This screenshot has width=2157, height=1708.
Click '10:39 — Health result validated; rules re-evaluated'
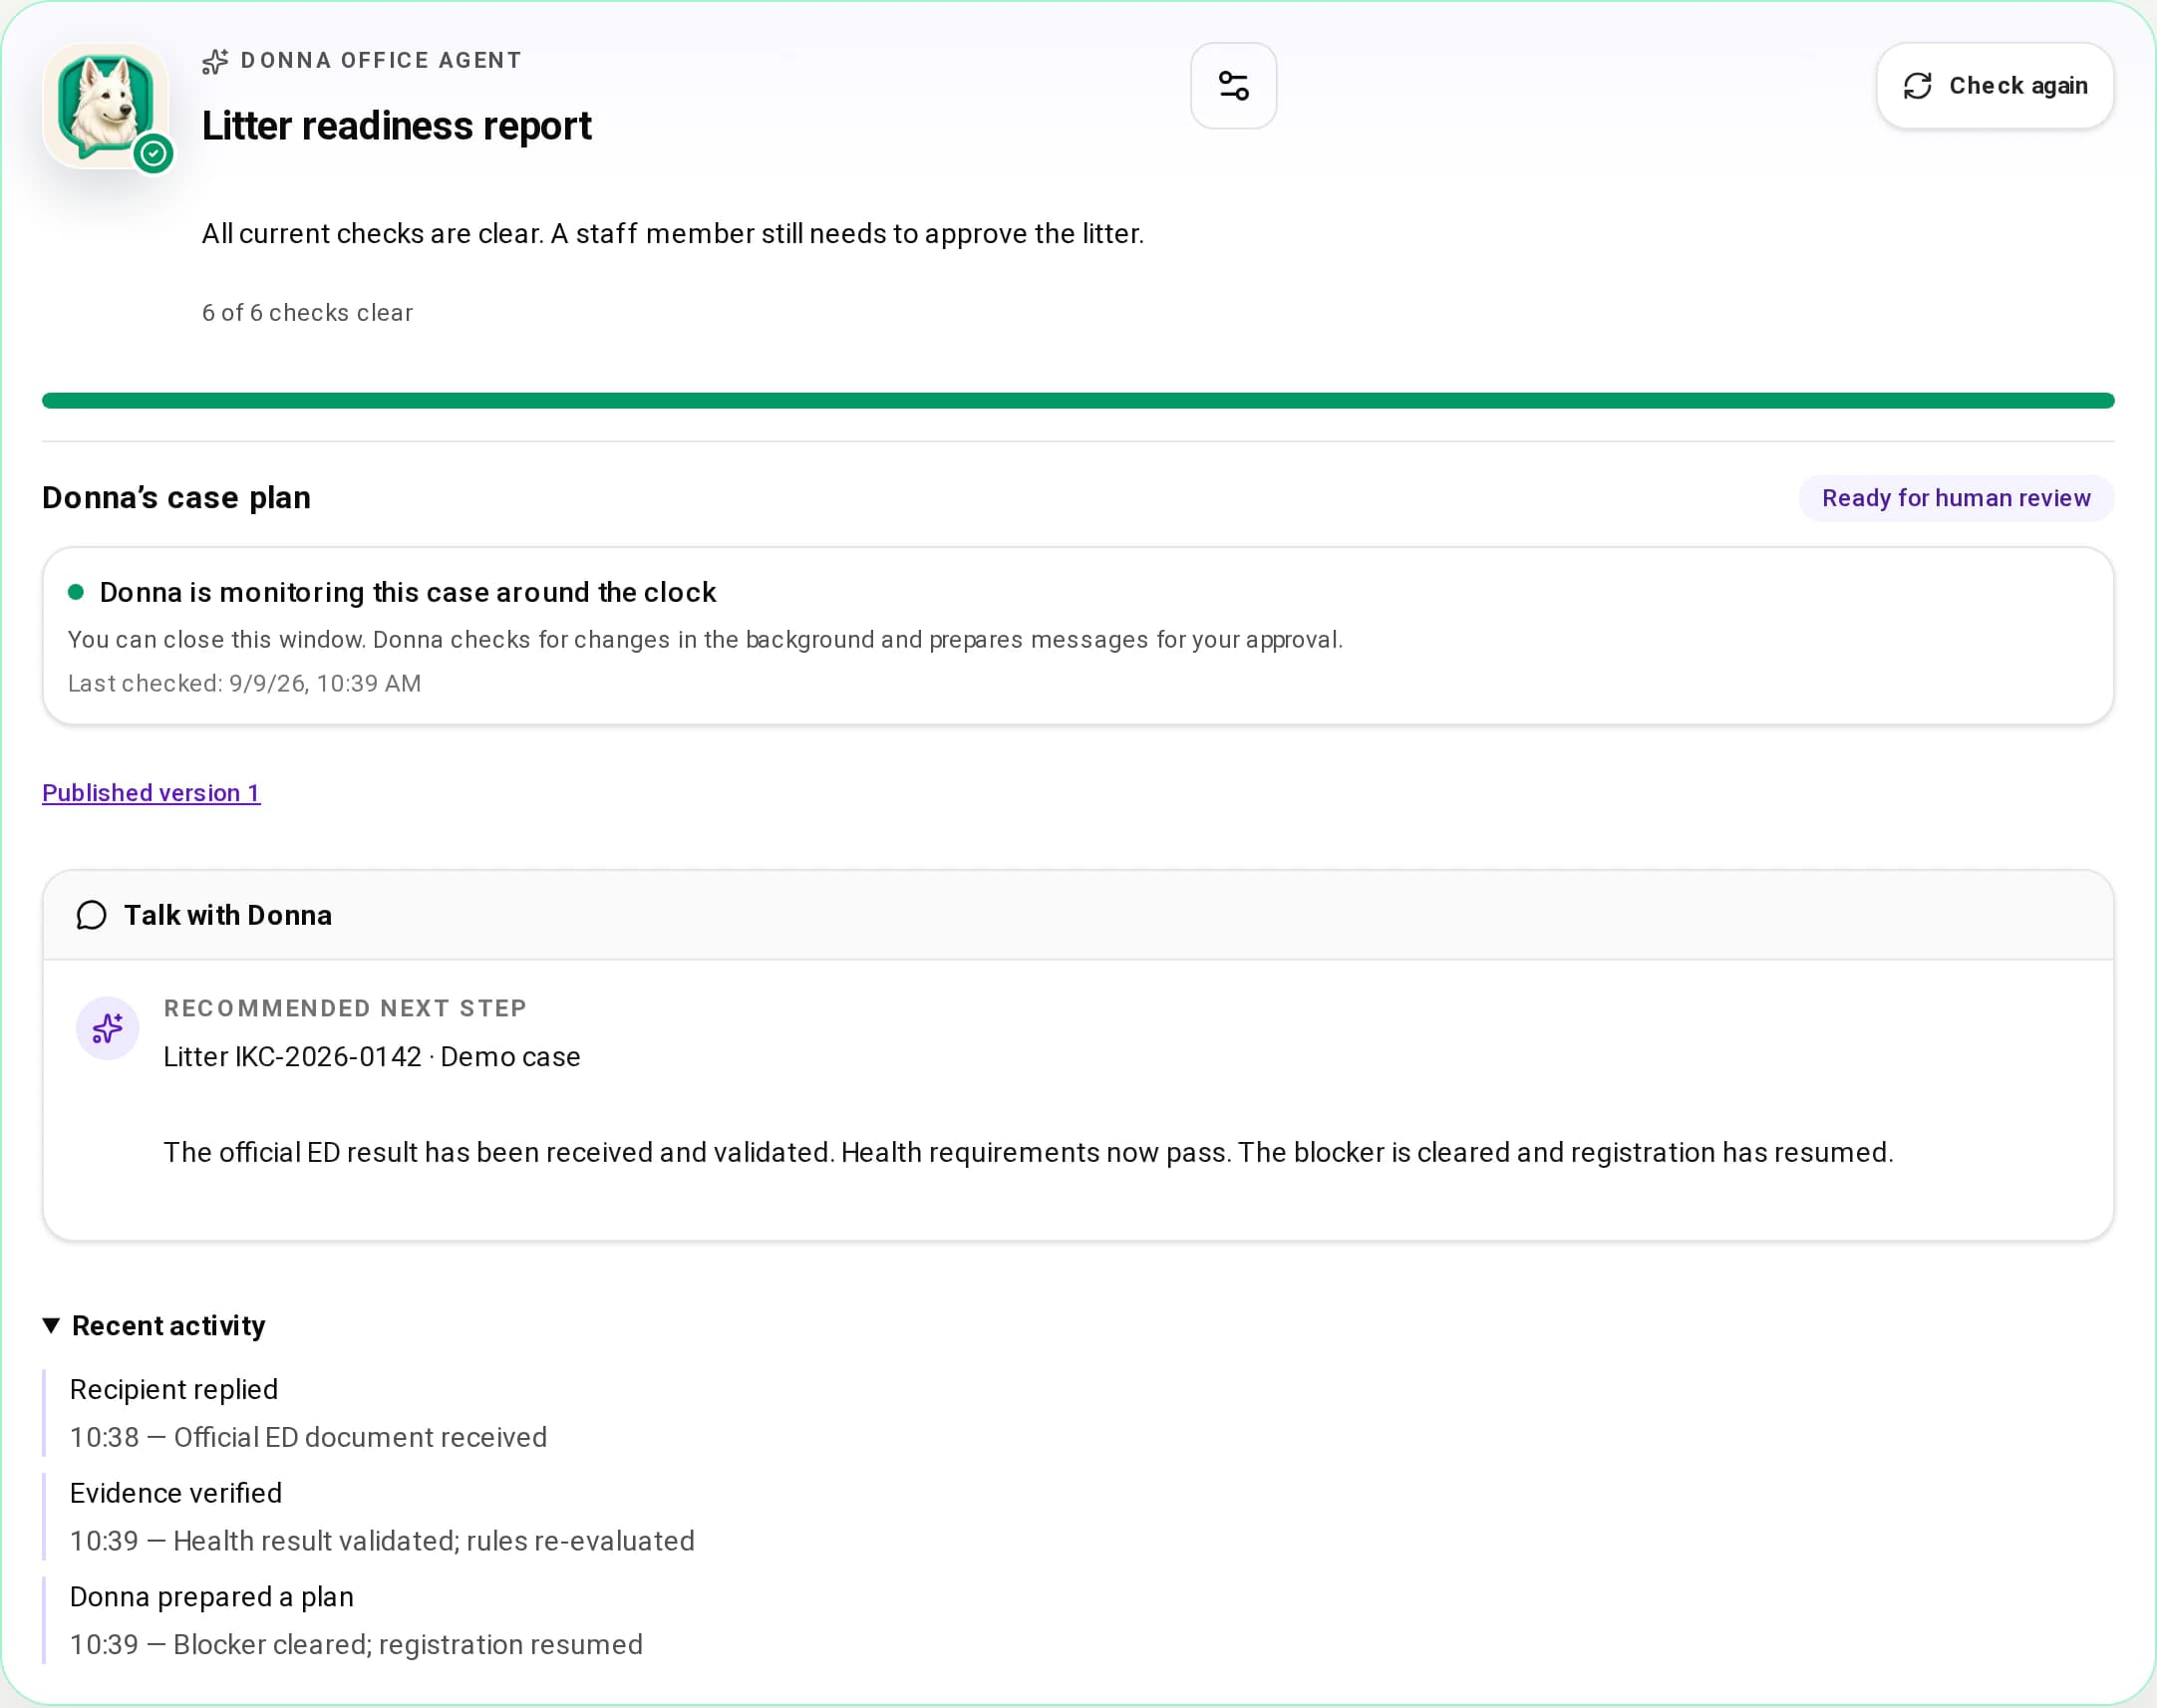click(382, 1542)
